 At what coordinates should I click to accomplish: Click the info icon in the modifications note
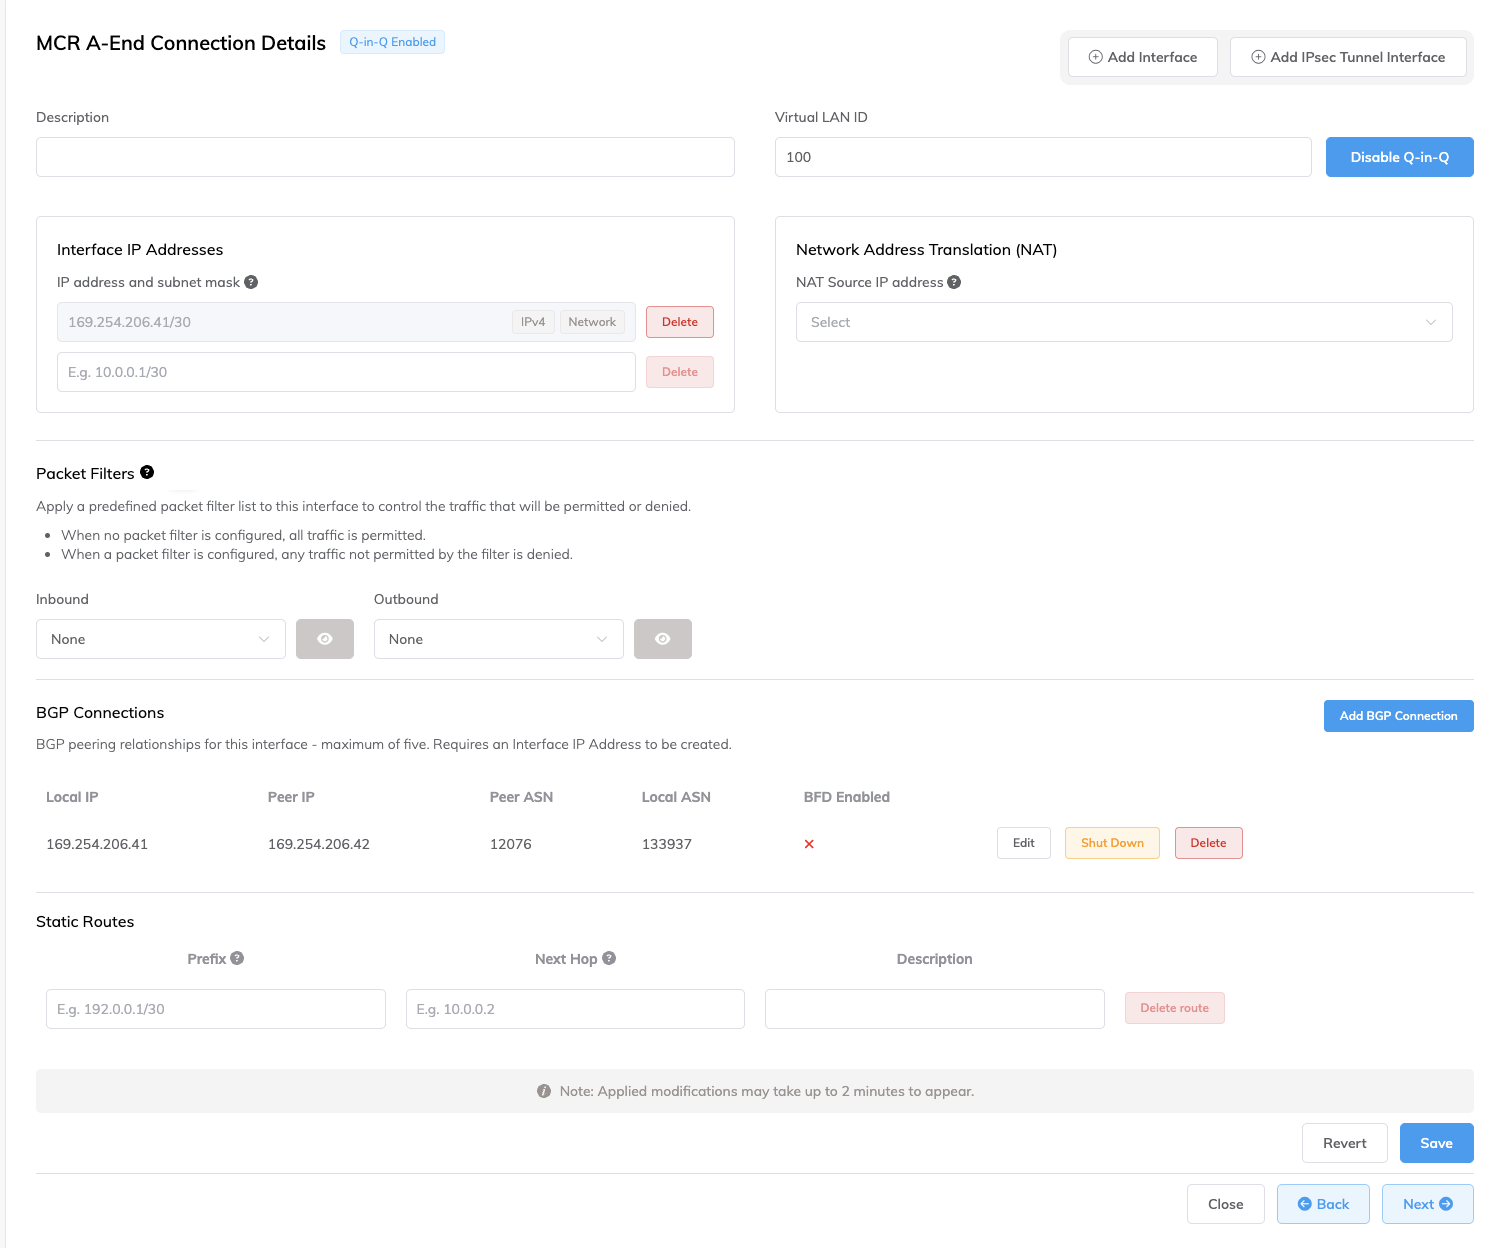pos(544,1091)
